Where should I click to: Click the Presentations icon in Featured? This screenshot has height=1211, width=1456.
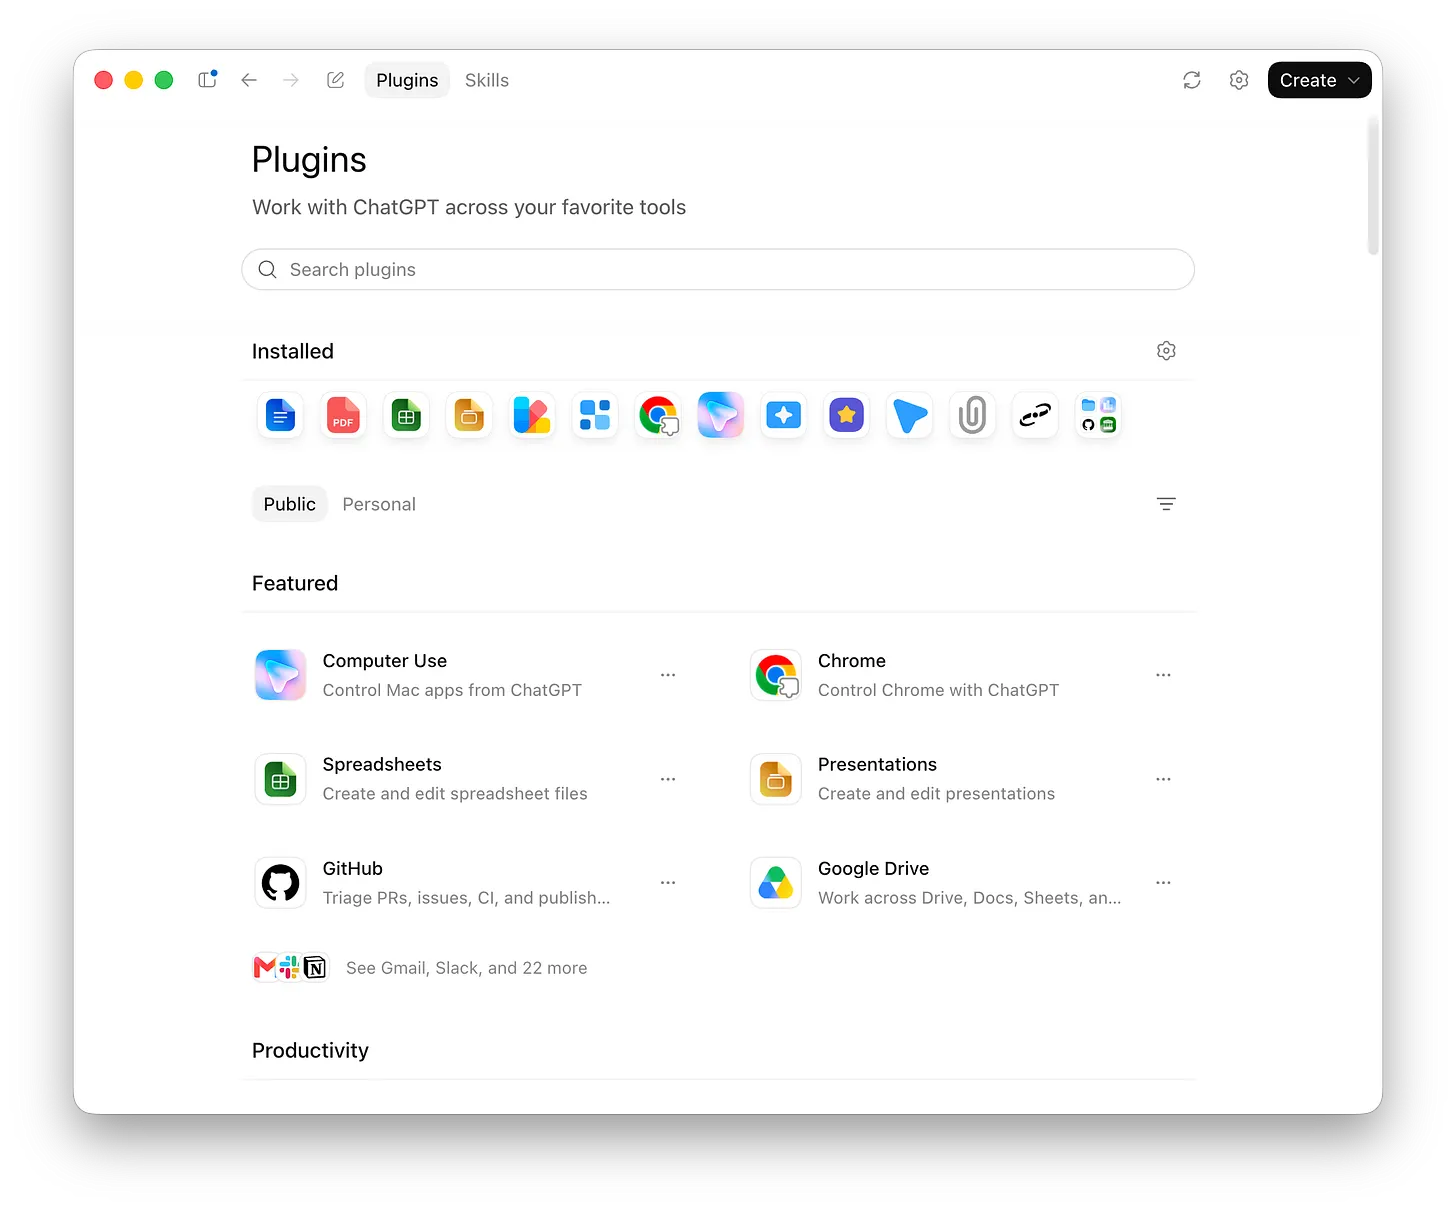(776, 779)
